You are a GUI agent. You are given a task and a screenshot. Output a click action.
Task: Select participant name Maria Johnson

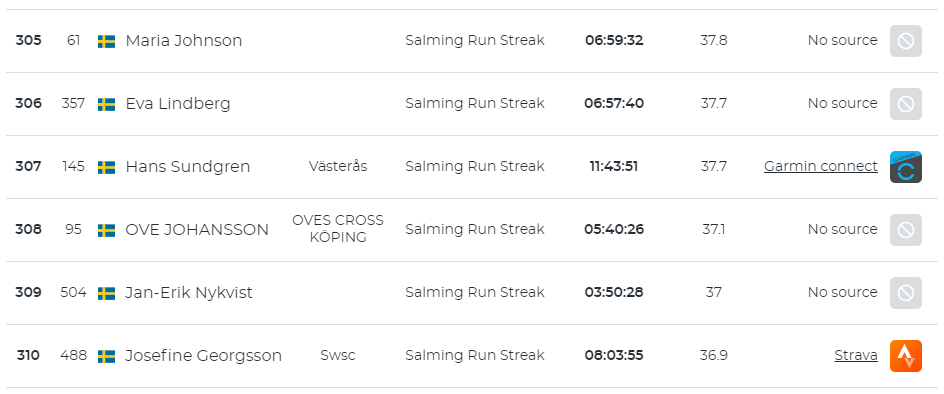tap(184, 40)
